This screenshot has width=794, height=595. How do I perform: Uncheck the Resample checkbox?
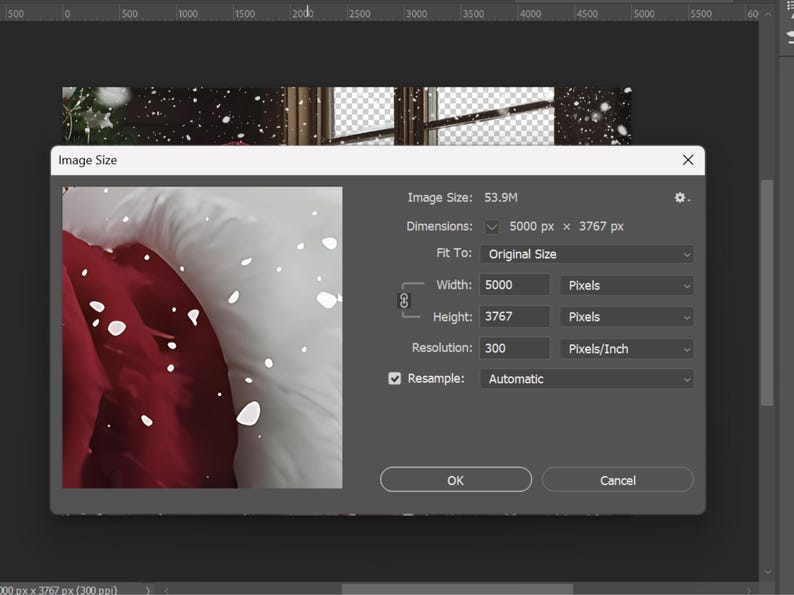(x=394, y=378)
